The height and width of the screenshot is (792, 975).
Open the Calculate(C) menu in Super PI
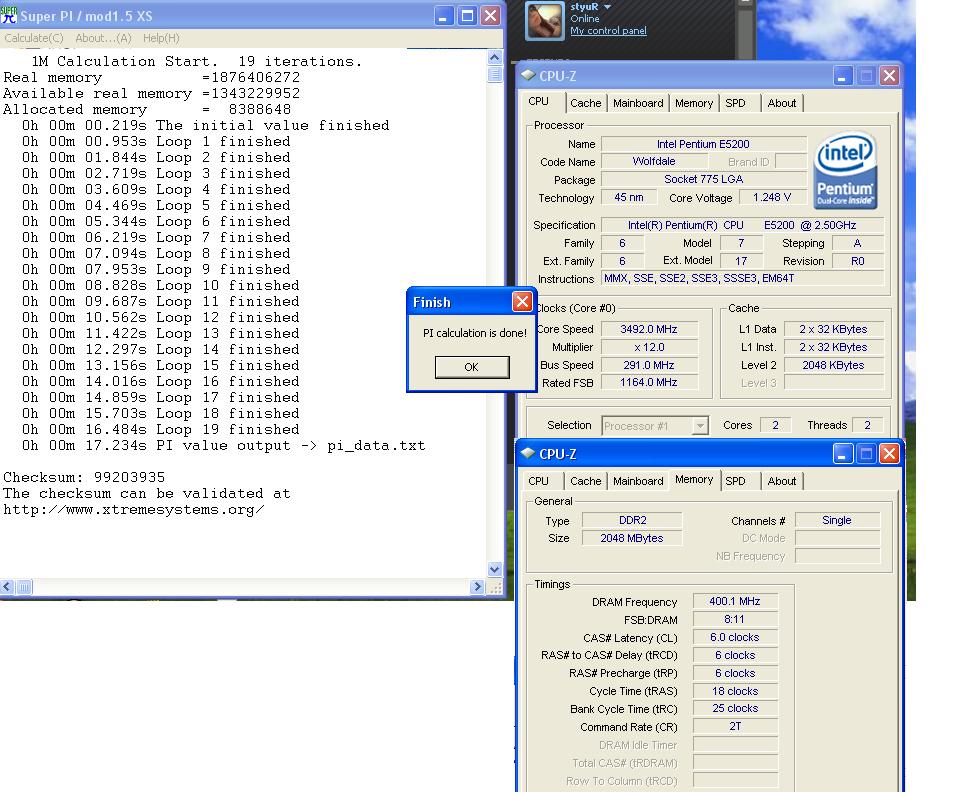(x=34, y=38)
